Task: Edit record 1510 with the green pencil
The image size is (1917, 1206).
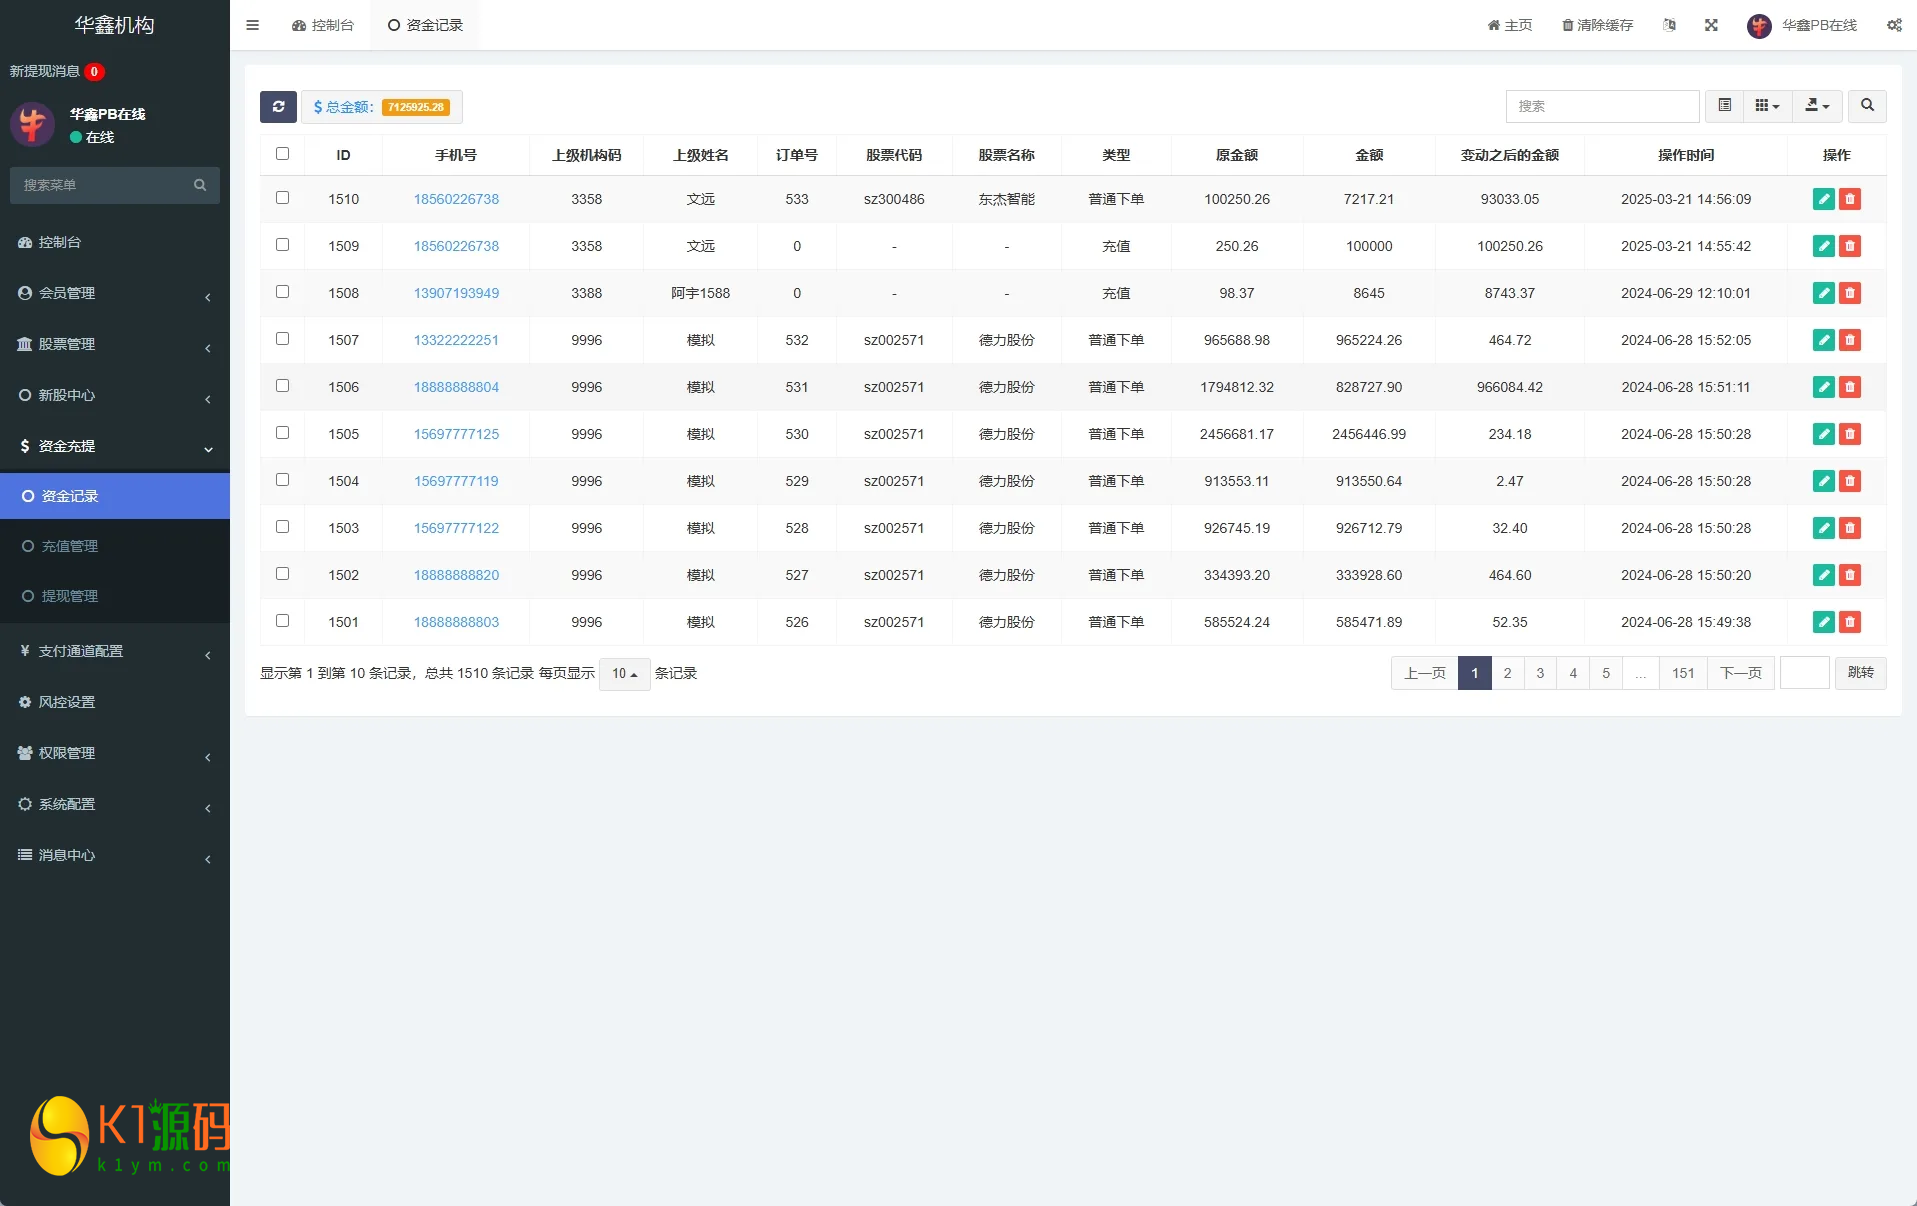Action: pos(1824,199)
